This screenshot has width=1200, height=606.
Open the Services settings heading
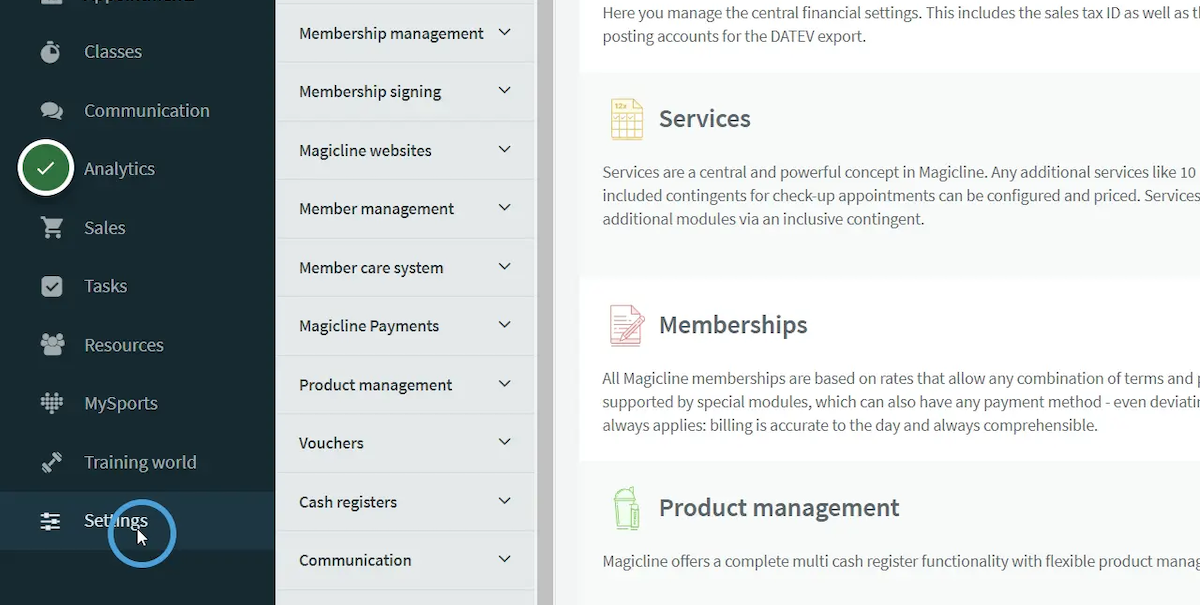point(704,119)
